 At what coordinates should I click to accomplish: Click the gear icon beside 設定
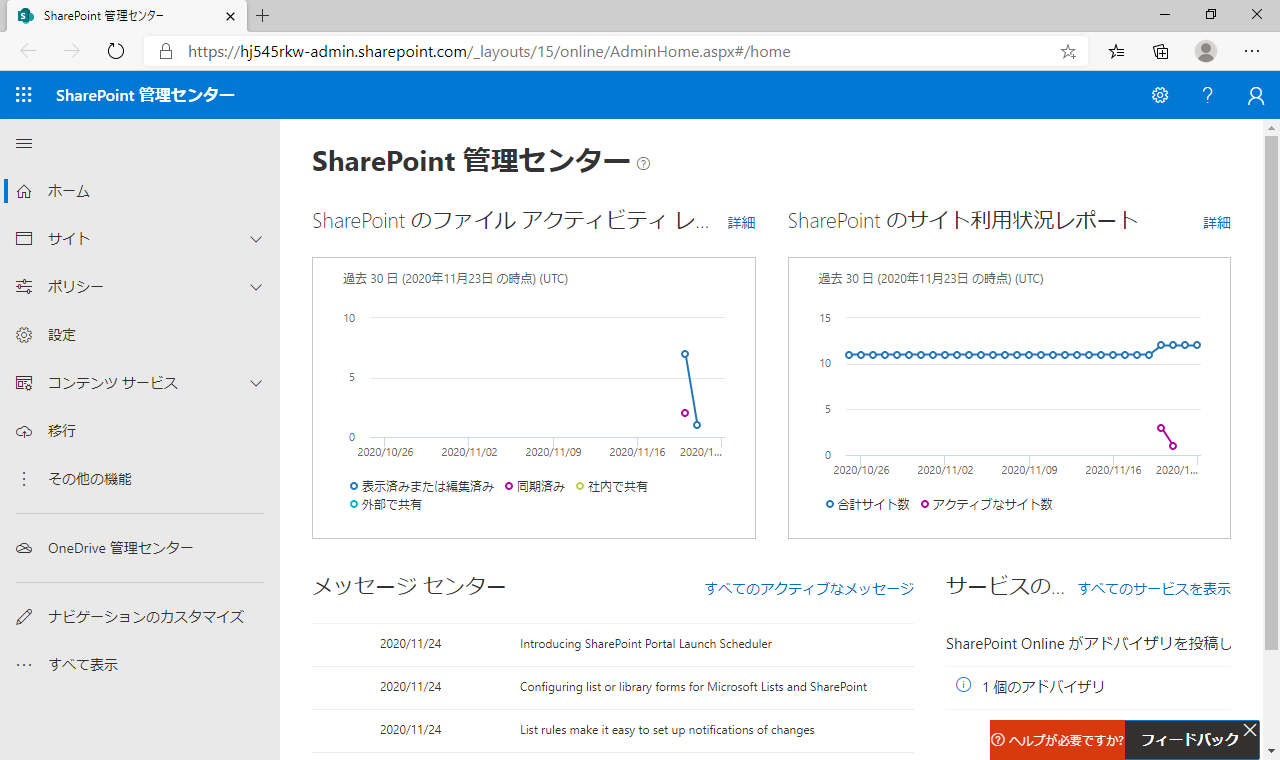click(x=25, y=335)
